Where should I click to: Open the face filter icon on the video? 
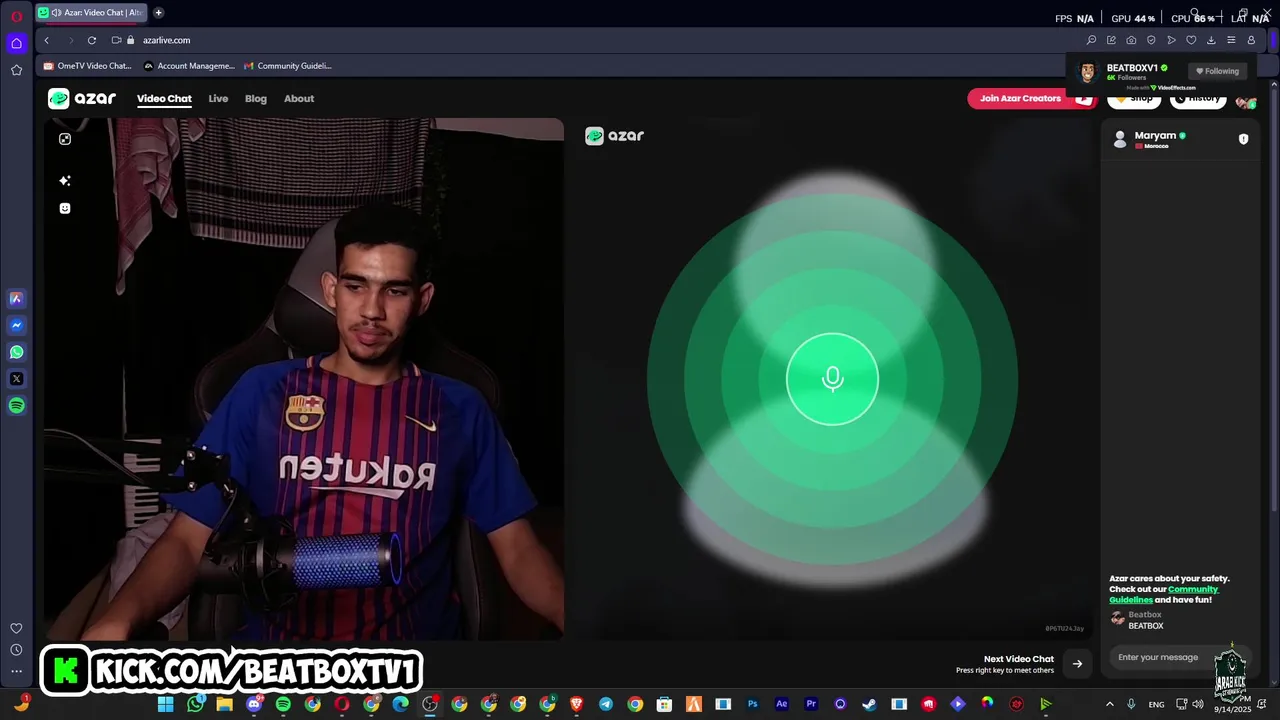coord(65,208)
